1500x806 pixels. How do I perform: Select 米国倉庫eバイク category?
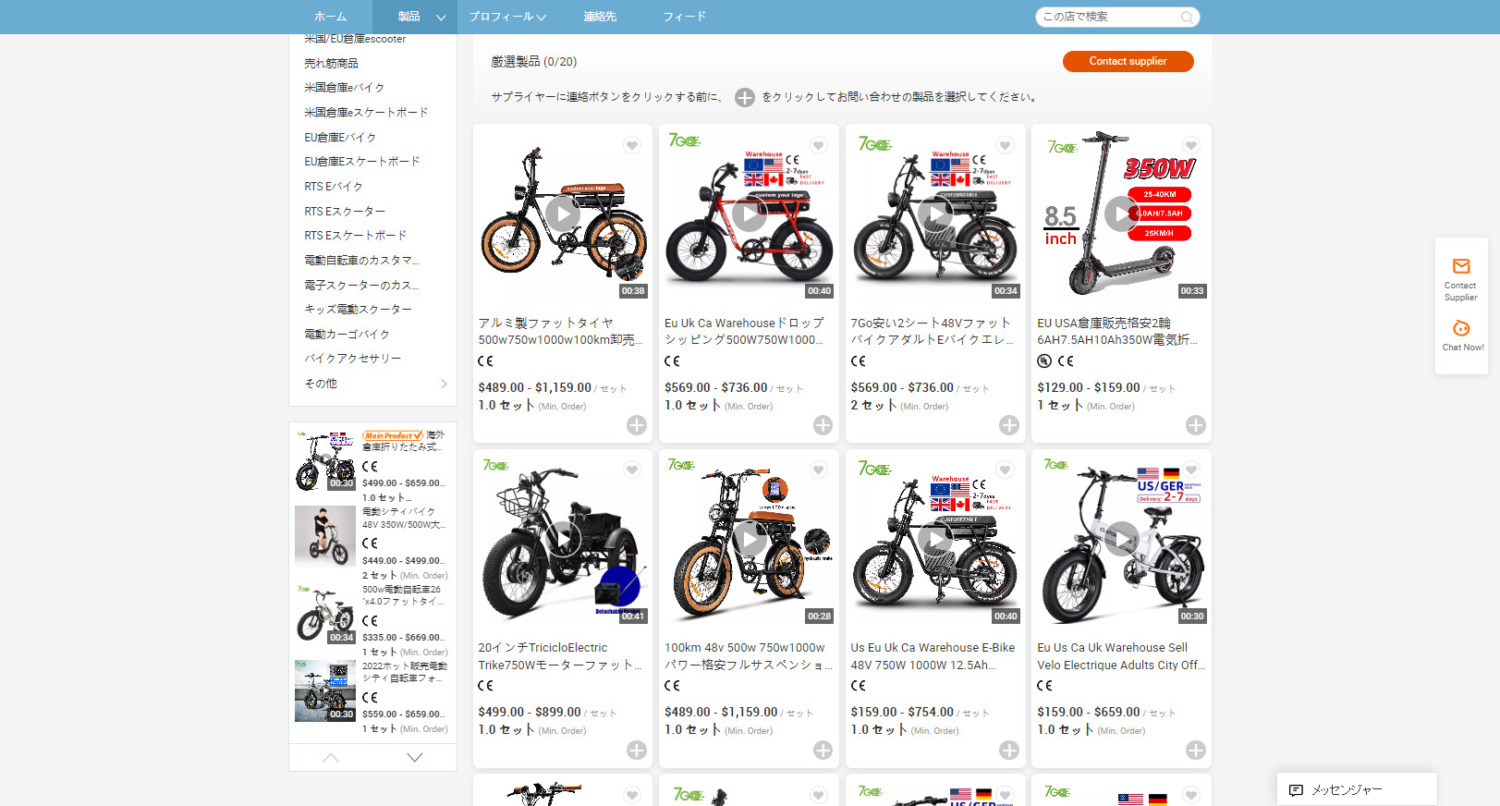[344, 88]
